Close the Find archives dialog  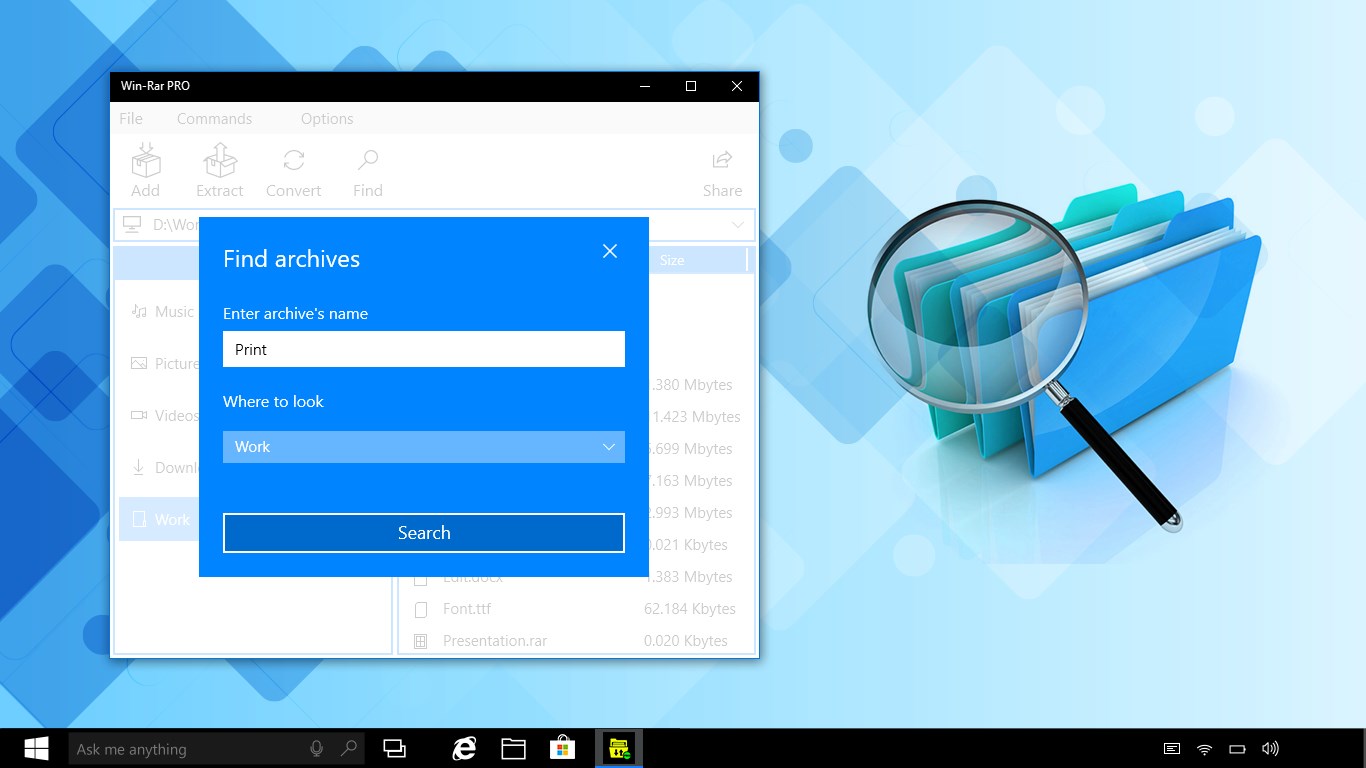tap(610, 251)
